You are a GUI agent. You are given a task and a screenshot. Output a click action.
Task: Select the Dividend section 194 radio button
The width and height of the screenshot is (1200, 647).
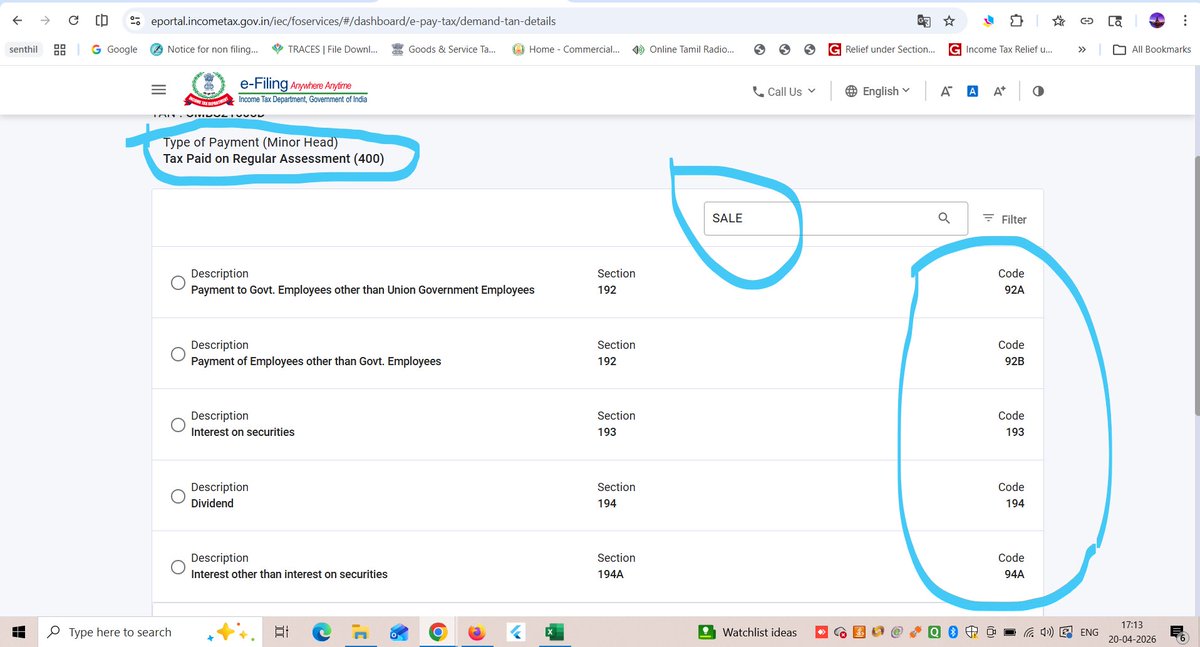(x=177, y=495)
